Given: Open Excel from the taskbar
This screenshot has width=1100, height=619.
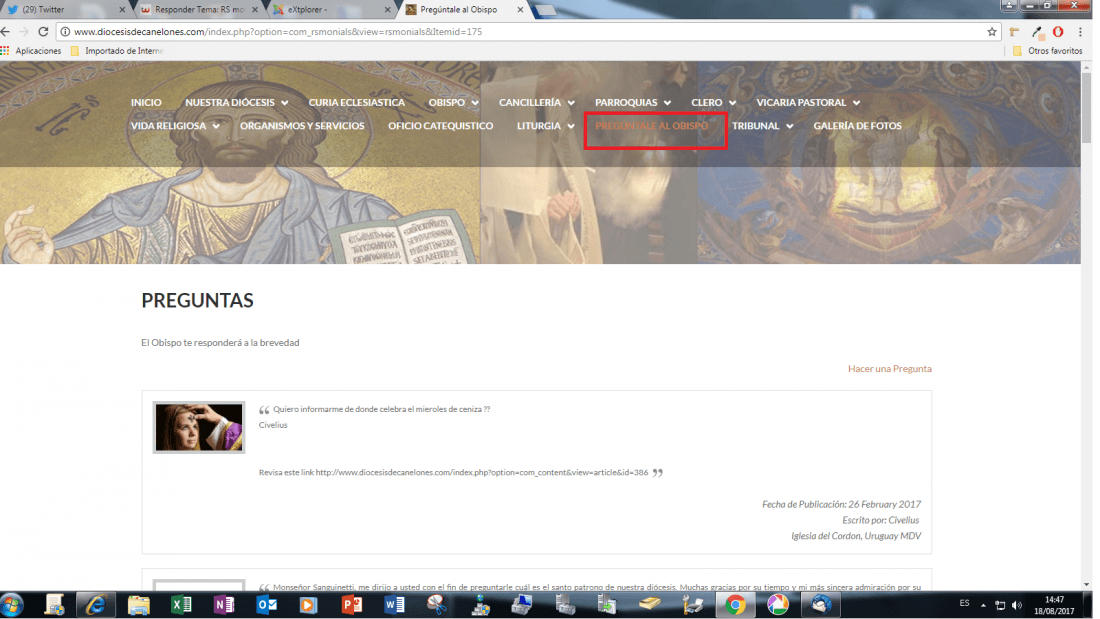Looking at the screenshot, I should (181, 604).
